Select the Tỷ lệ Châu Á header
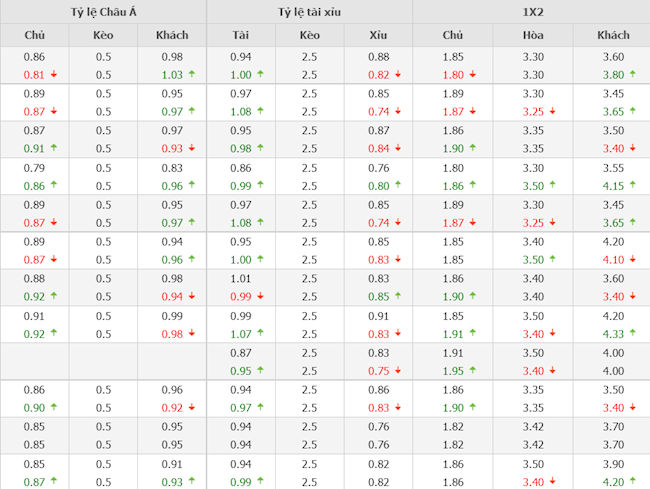650x489 pixels. pyautogui.click(x=103, y=12)
